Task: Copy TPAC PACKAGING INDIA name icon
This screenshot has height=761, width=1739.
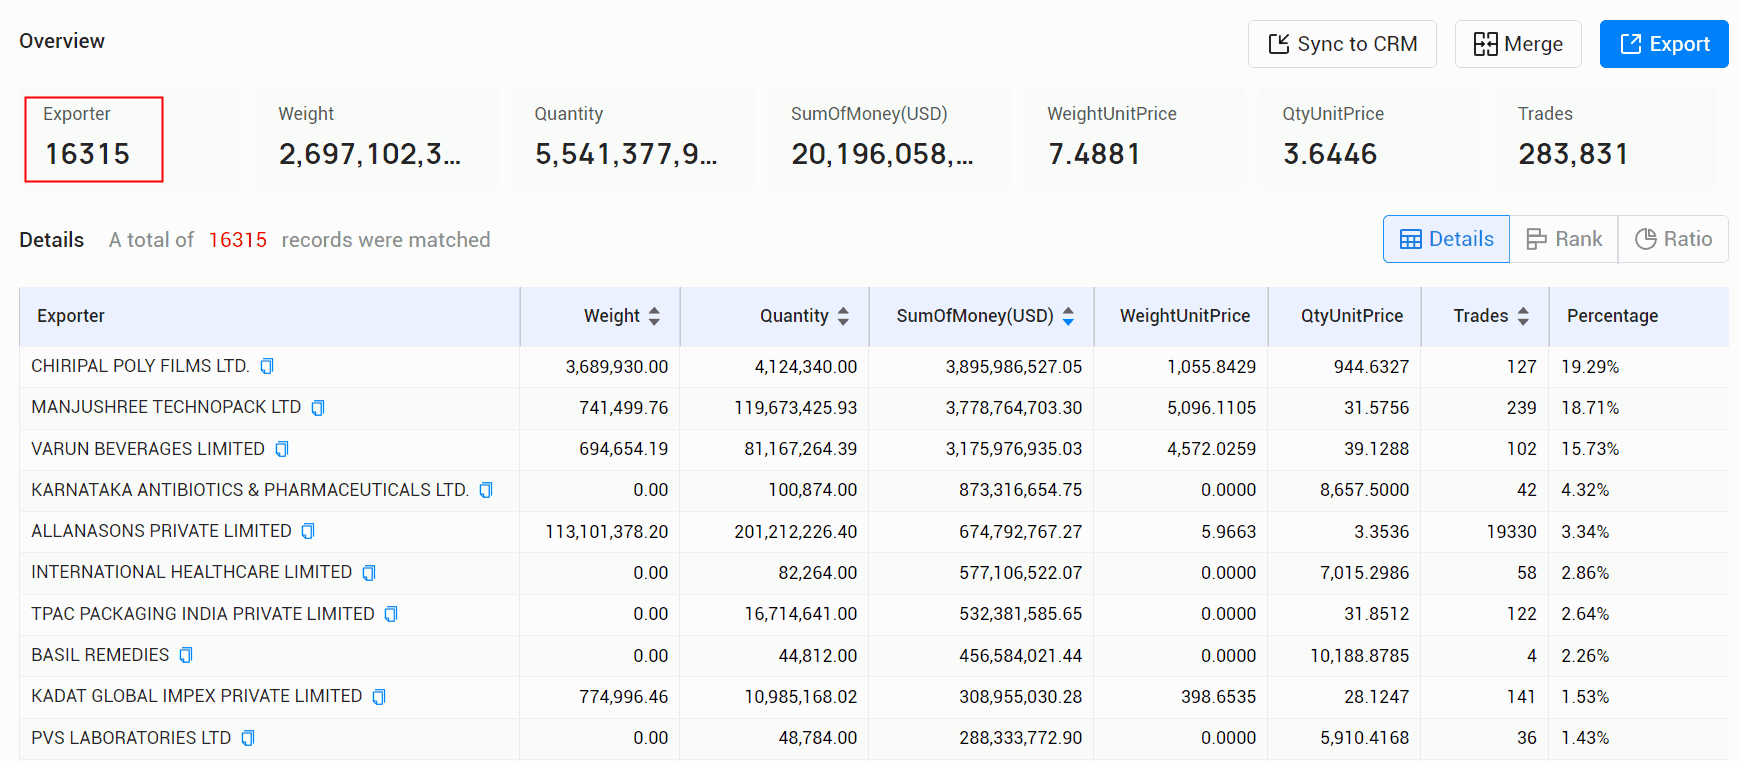Action: [391, 614]
